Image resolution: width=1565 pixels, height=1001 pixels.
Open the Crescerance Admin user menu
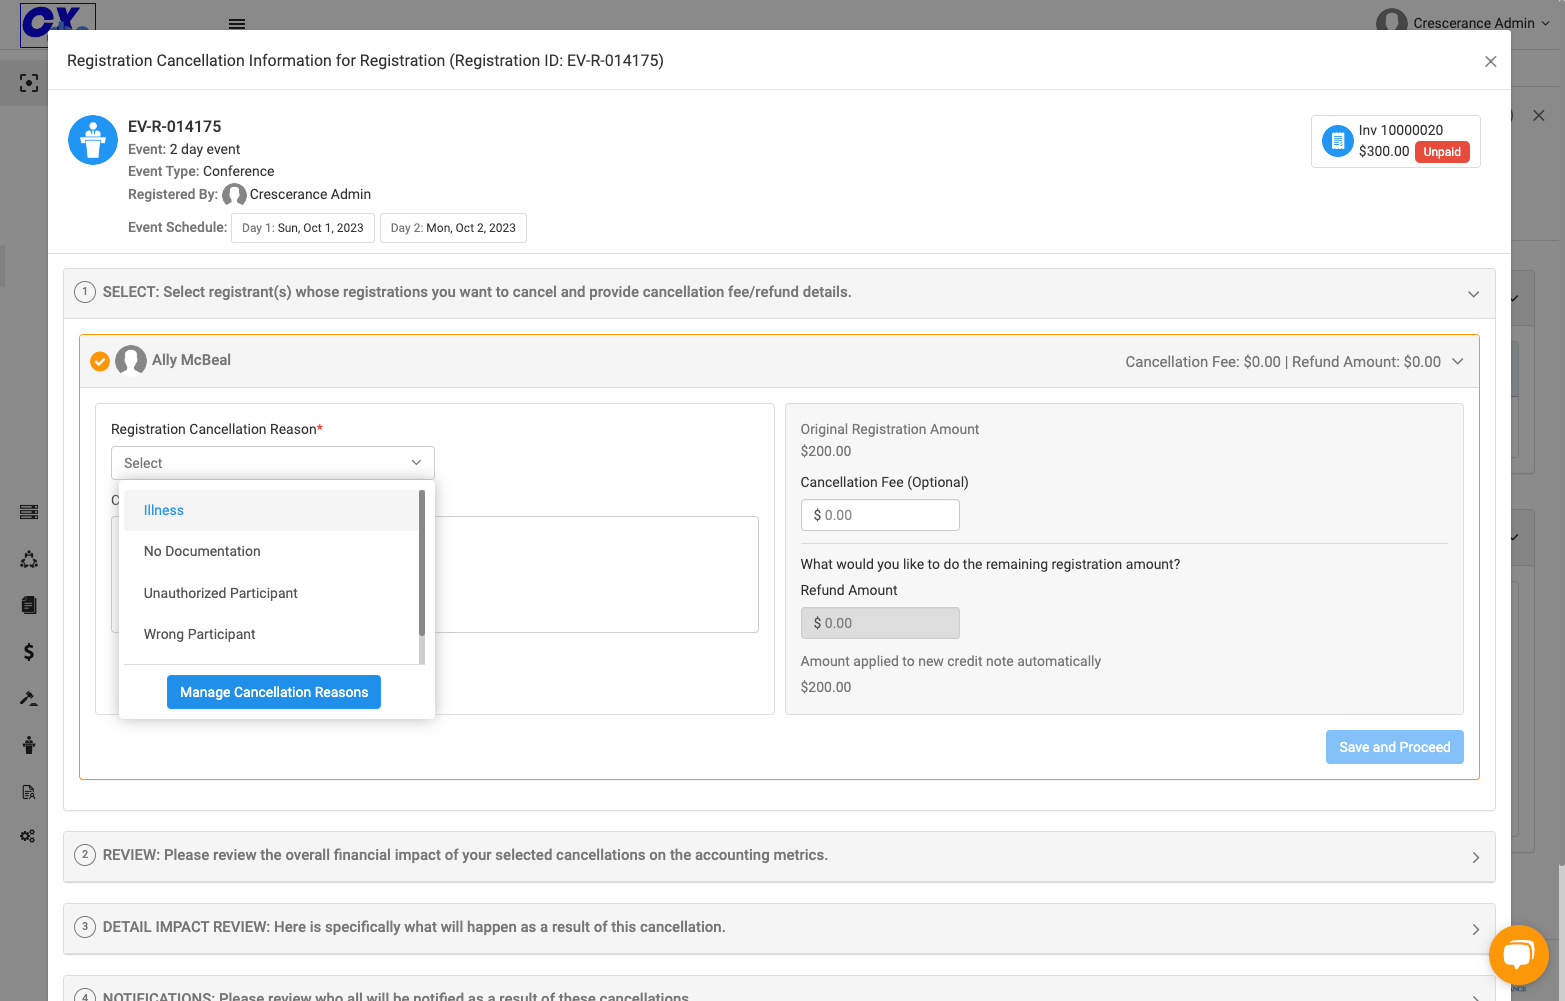[x=1463, y=23]
